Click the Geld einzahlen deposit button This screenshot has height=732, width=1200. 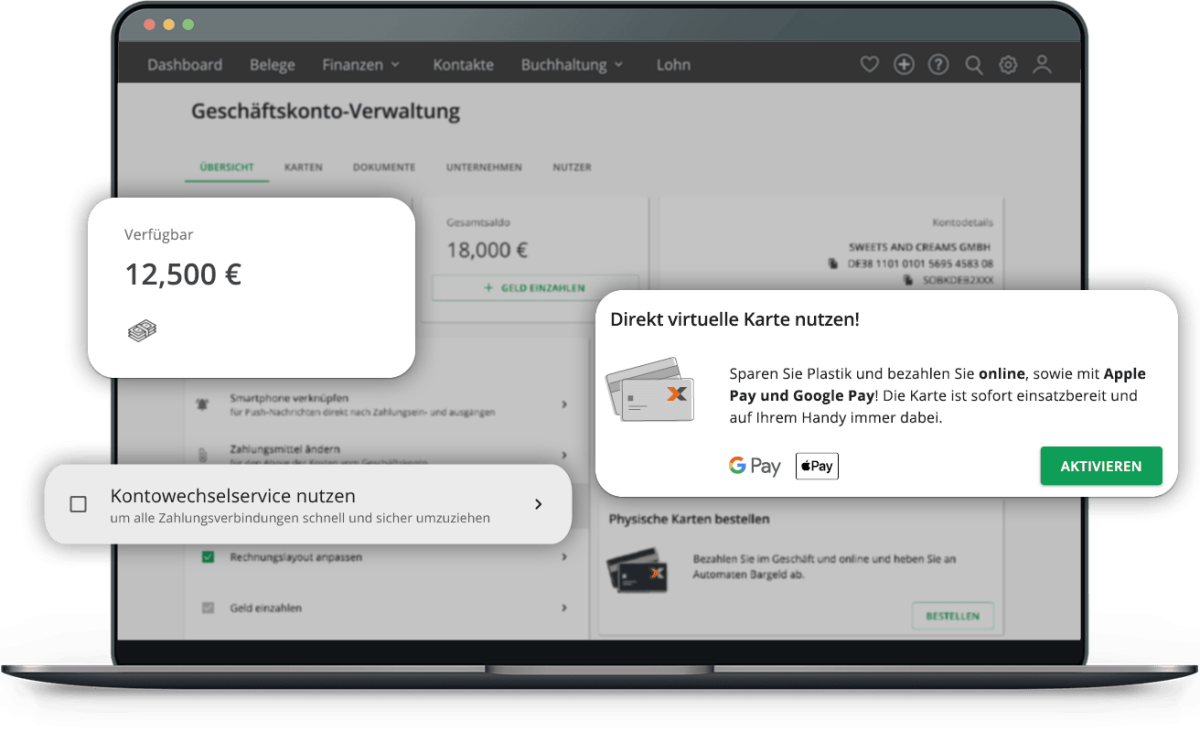click(x=535, y=288)
